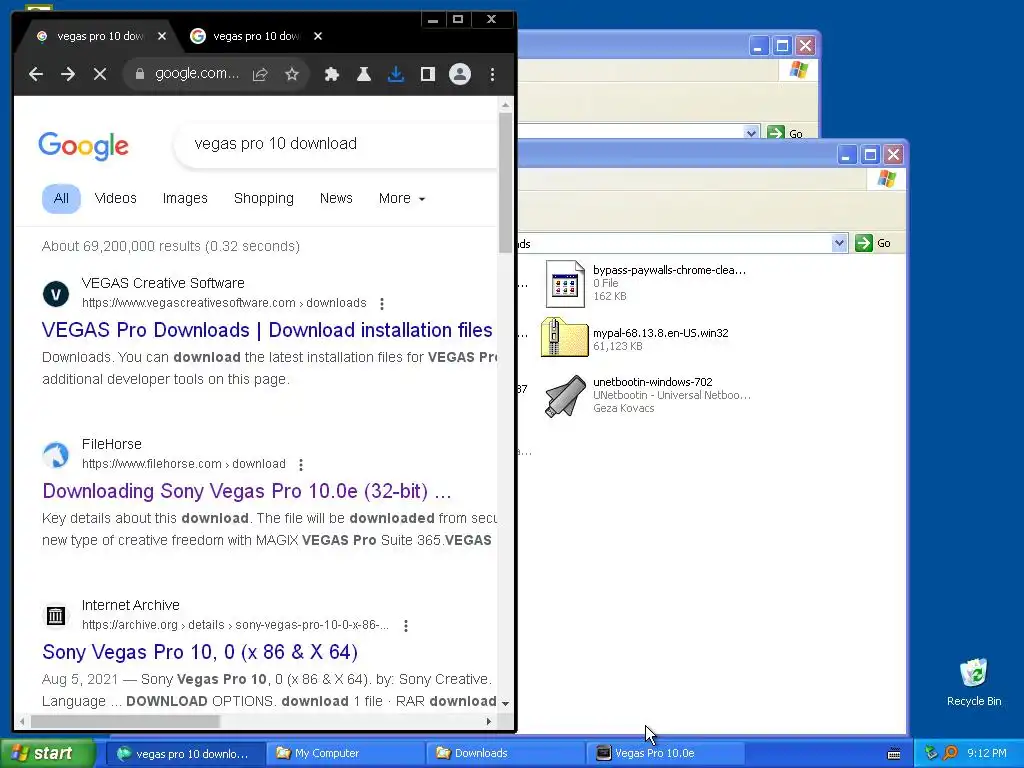
Task: Click the Google search box
Action: pyautogui.click(x=336, y=144)
